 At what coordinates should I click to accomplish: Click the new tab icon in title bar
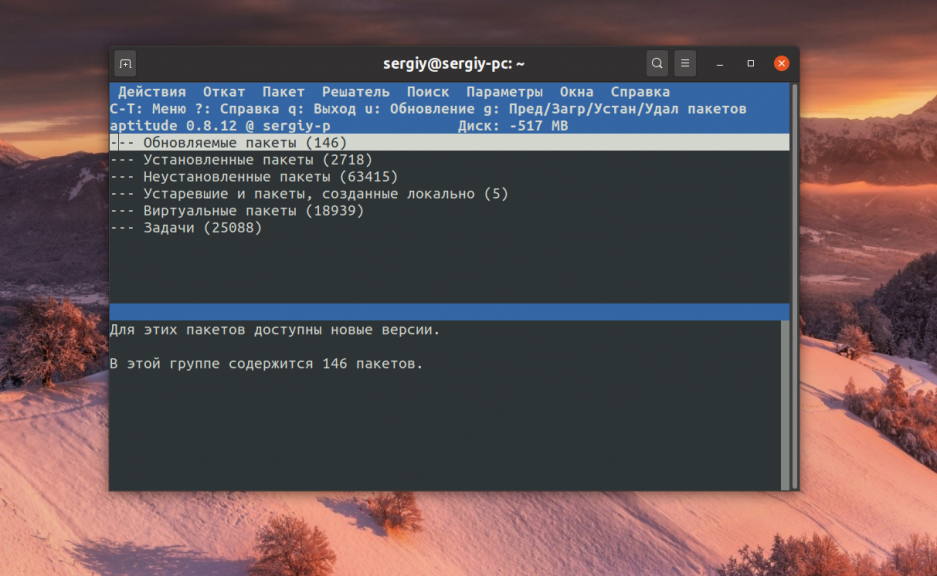point(125,64)
